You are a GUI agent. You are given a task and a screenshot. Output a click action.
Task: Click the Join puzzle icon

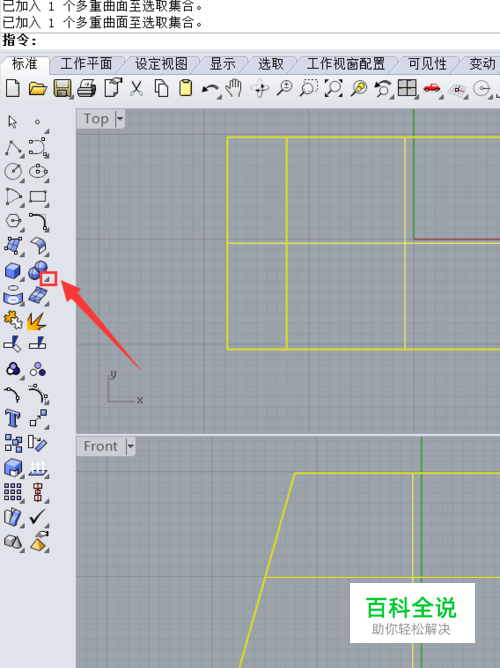[x=13, y=320]
